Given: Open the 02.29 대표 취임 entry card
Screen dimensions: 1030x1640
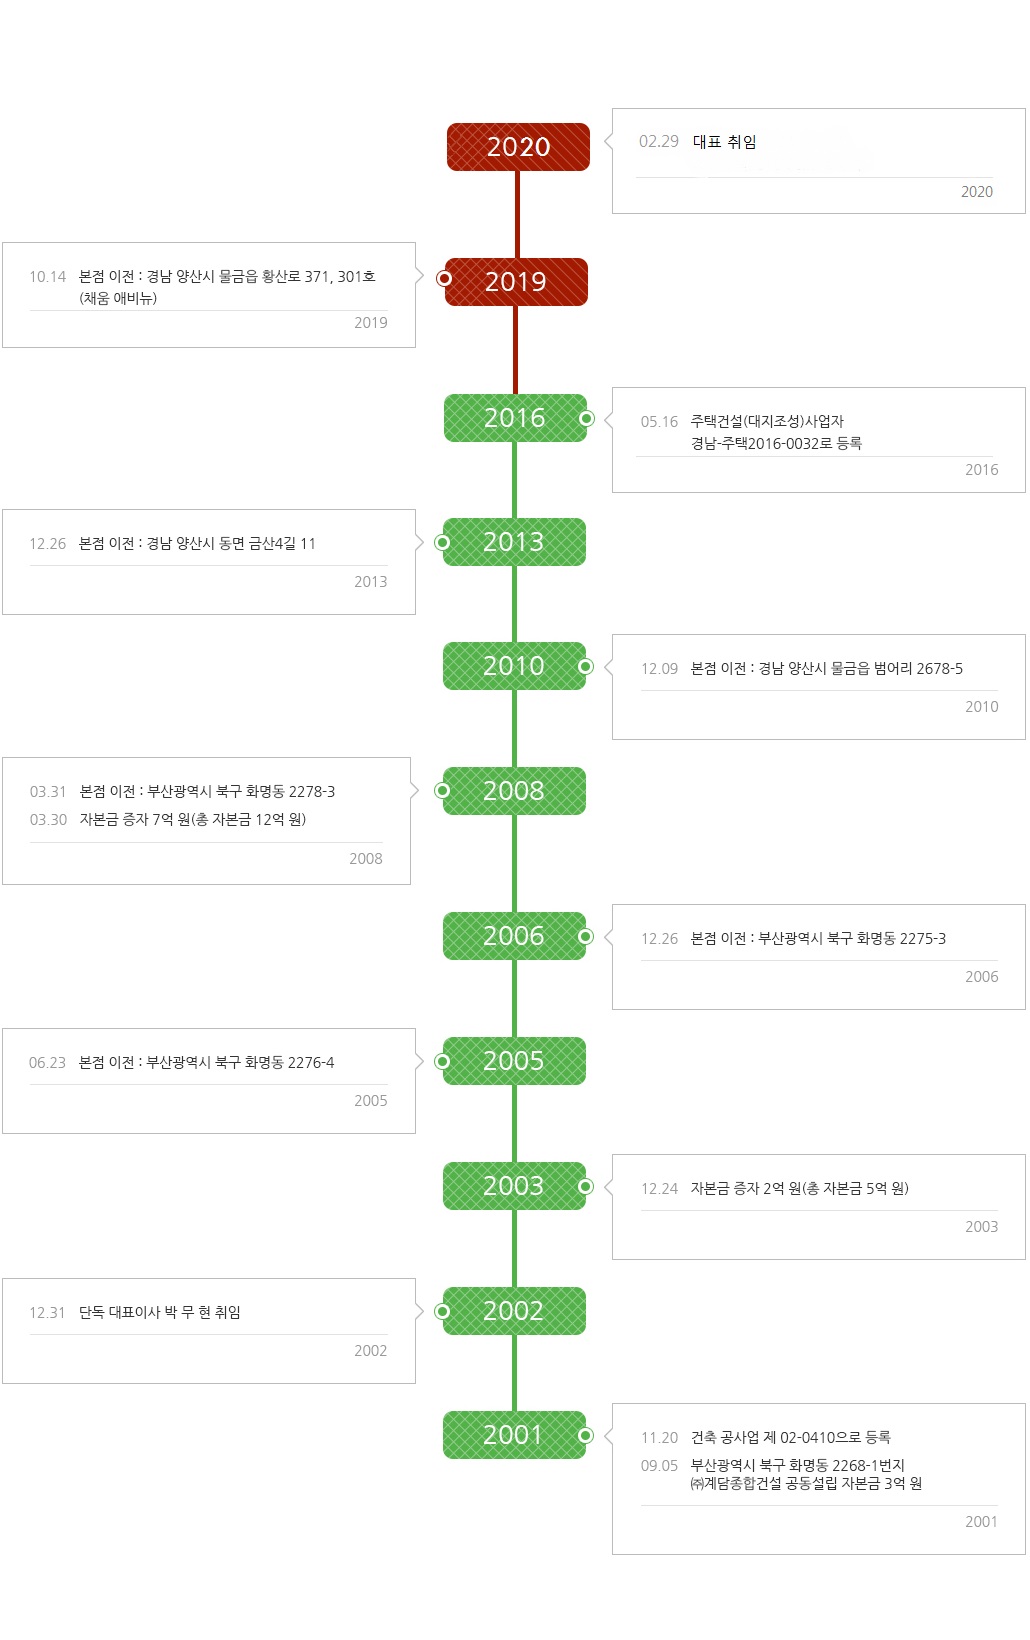Looking at the screenshot, I should click(819, 161).
